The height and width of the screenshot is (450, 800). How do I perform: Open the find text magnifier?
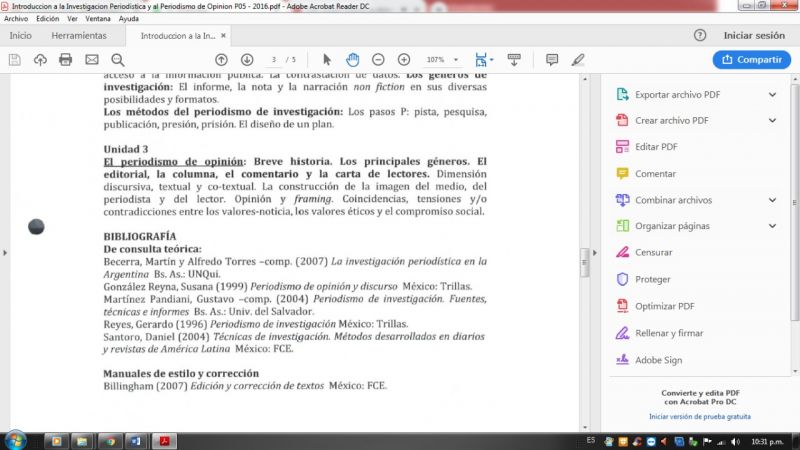pos(118,60)
